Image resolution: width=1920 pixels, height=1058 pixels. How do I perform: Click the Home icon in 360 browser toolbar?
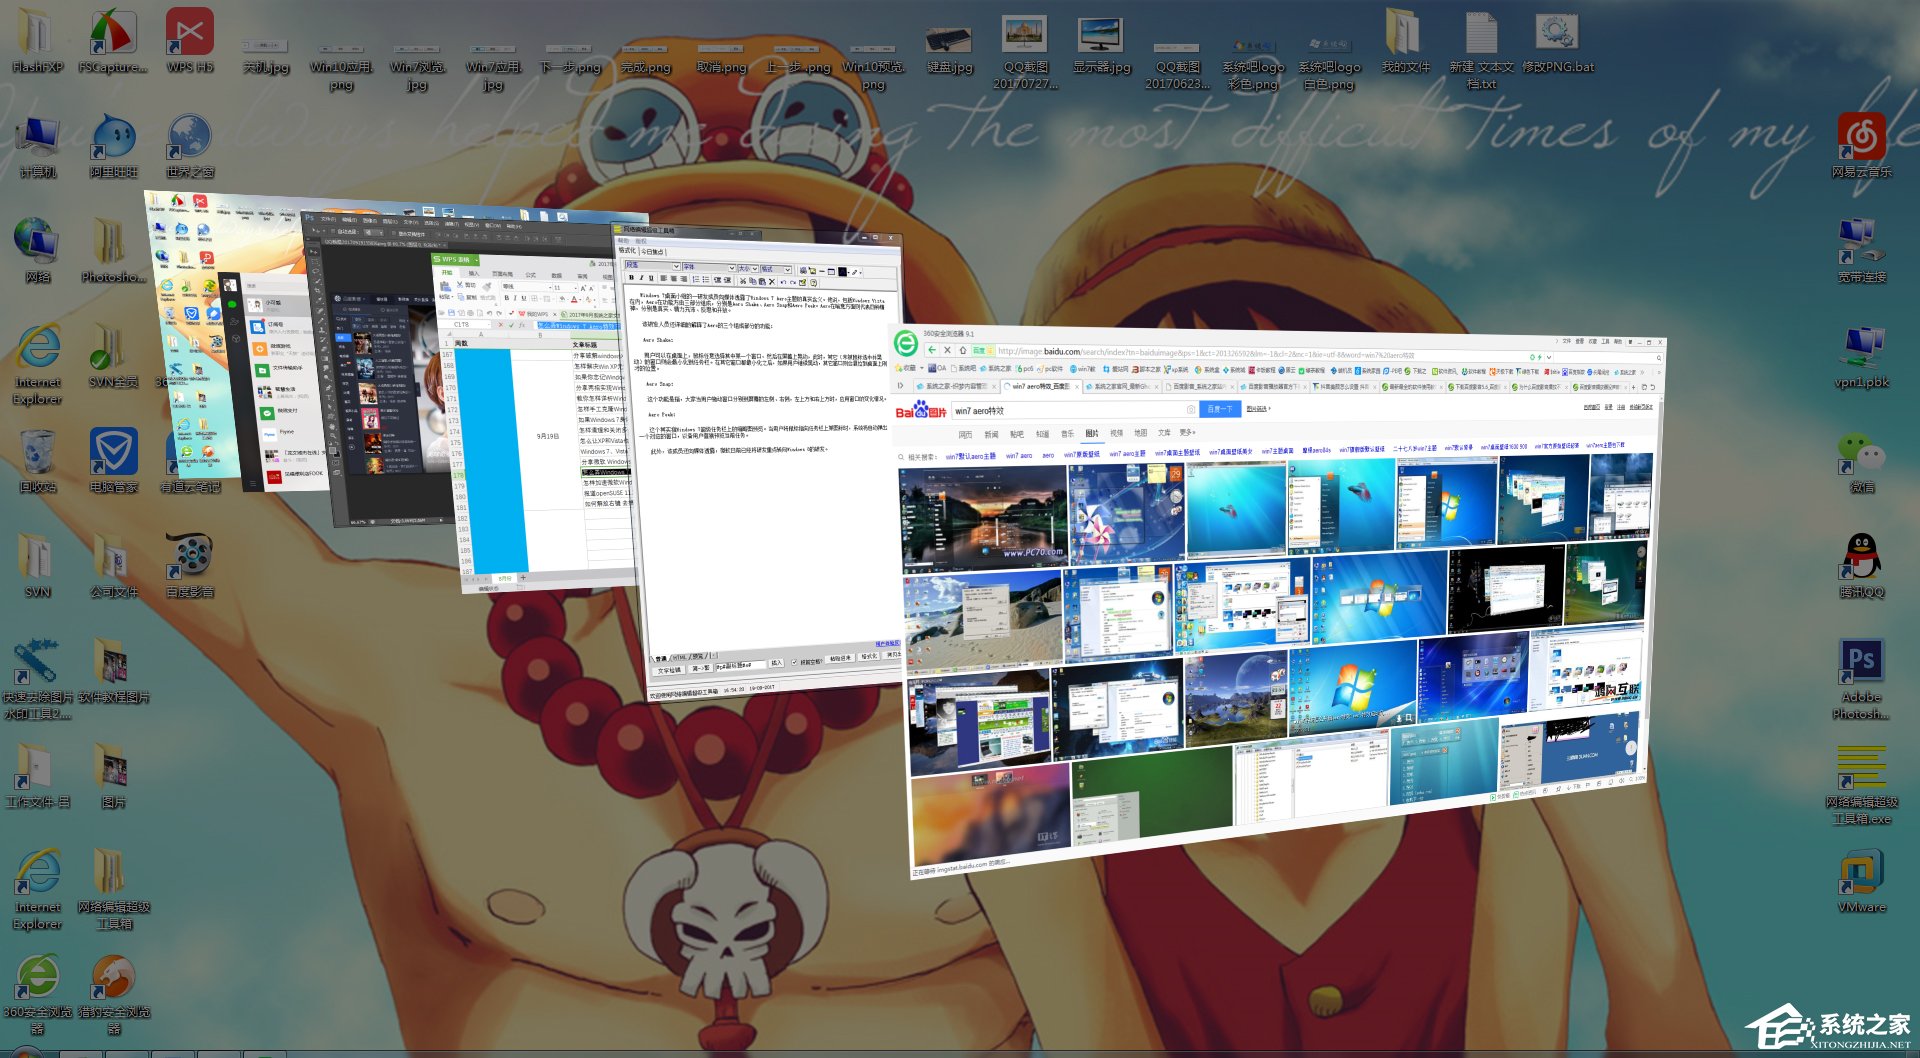point(963,349)
